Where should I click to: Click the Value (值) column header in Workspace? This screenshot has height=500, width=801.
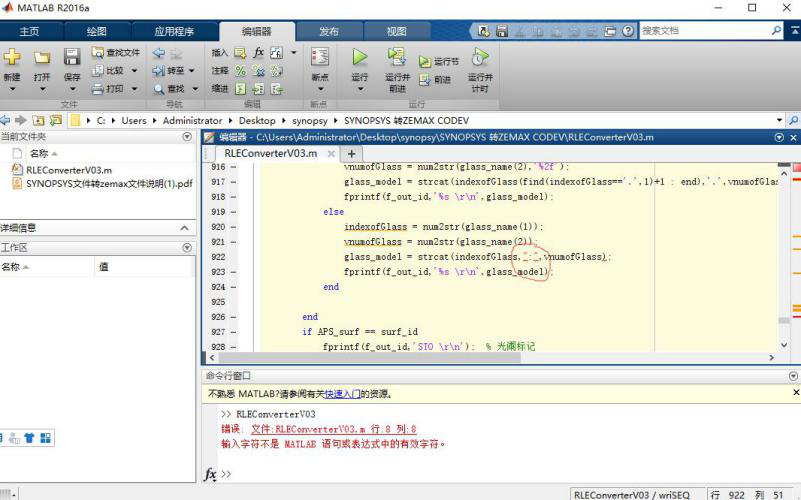145,267
